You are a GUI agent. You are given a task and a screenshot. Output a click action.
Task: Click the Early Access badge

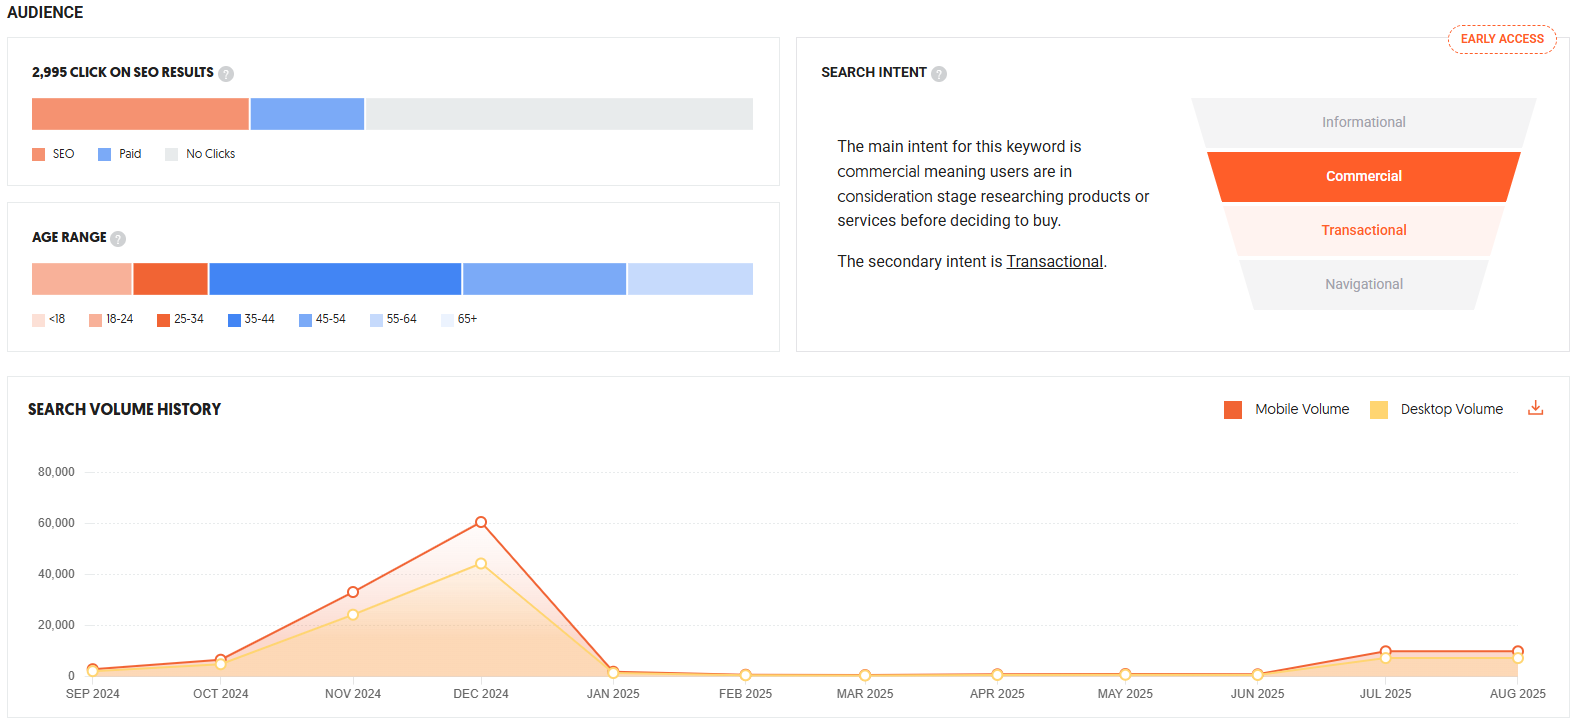tap(1501, 39)
